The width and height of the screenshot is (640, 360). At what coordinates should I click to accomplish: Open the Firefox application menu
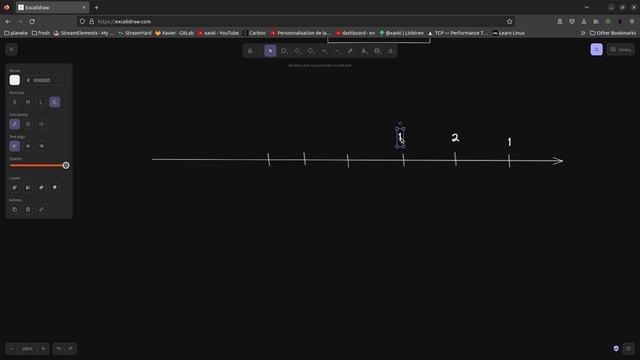[x=632, y=21]
